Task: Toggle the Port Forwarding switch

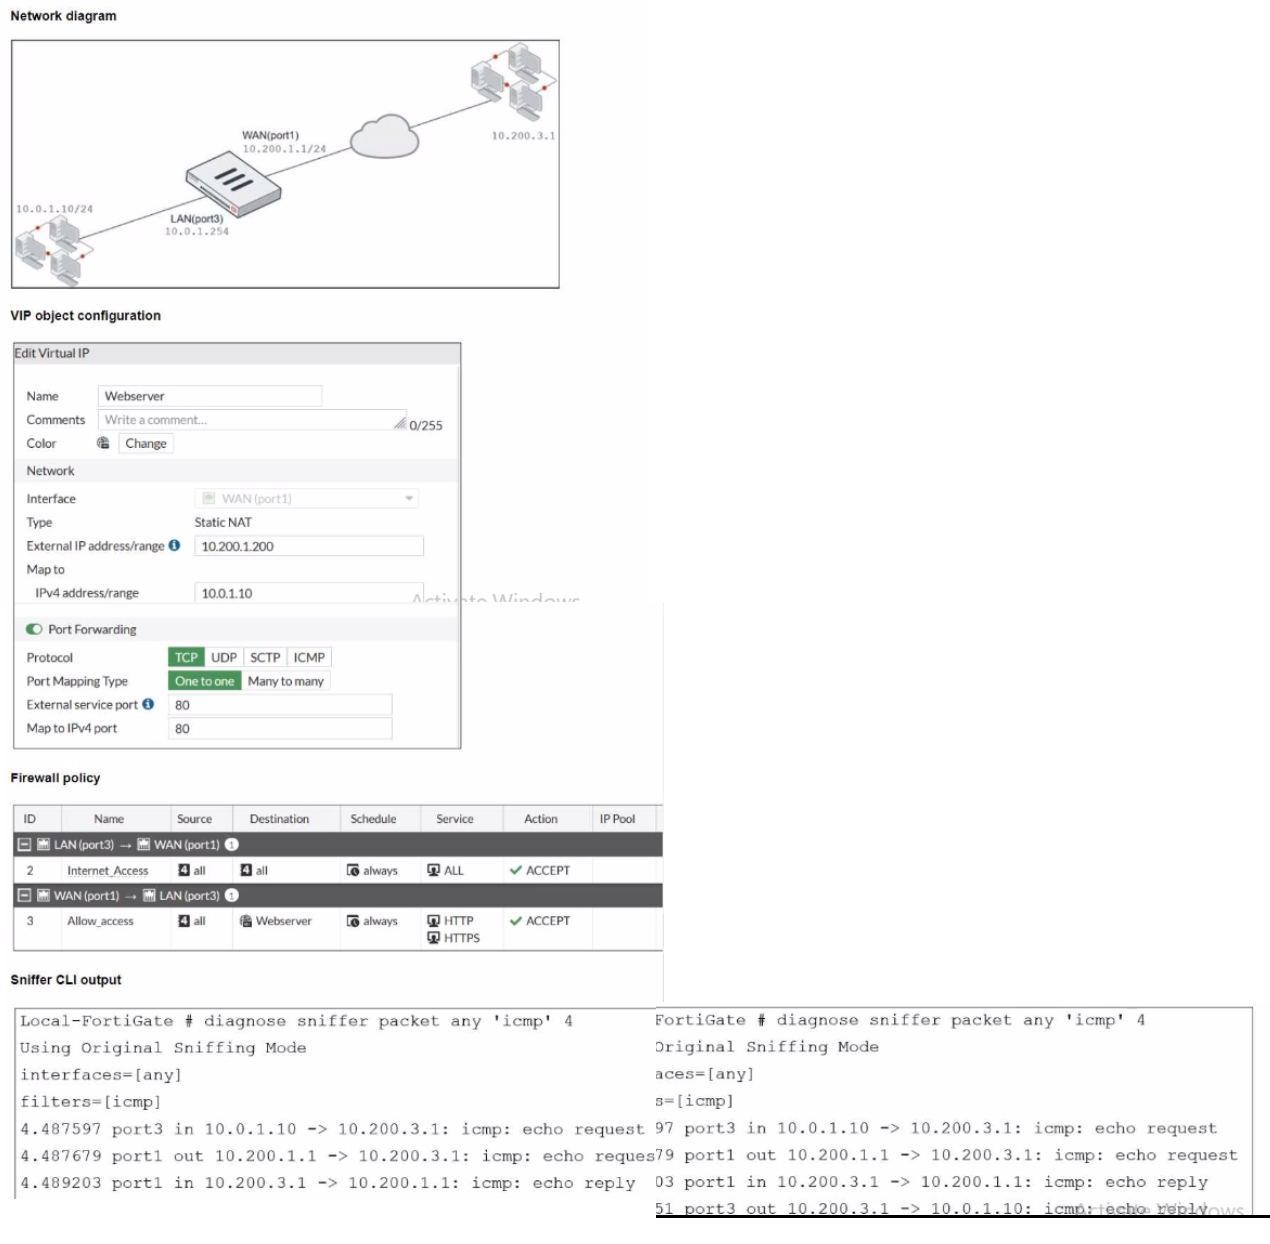Action: click(35, 629)
